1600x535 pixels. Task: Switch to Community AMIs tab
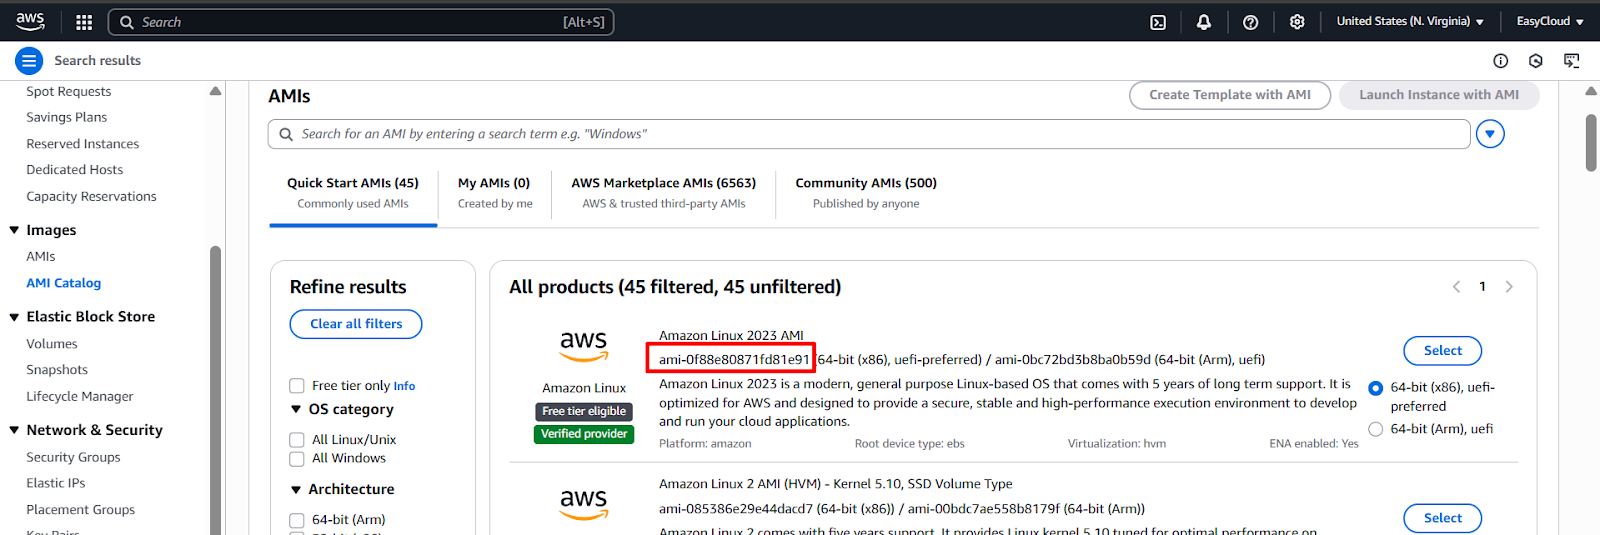[866, 193]
